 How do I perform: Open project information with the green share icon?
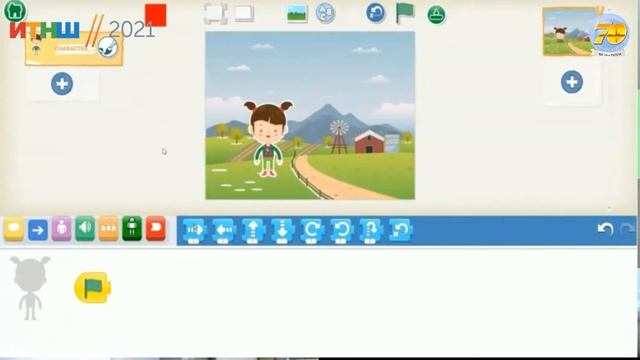pyautogui.click(x=436, y=15)
